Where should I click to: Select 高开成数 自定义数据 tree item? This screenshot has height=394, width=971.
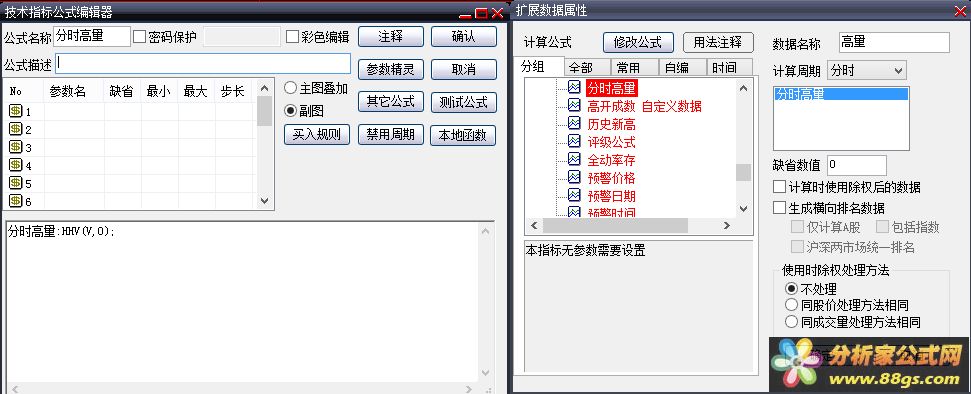644,106
